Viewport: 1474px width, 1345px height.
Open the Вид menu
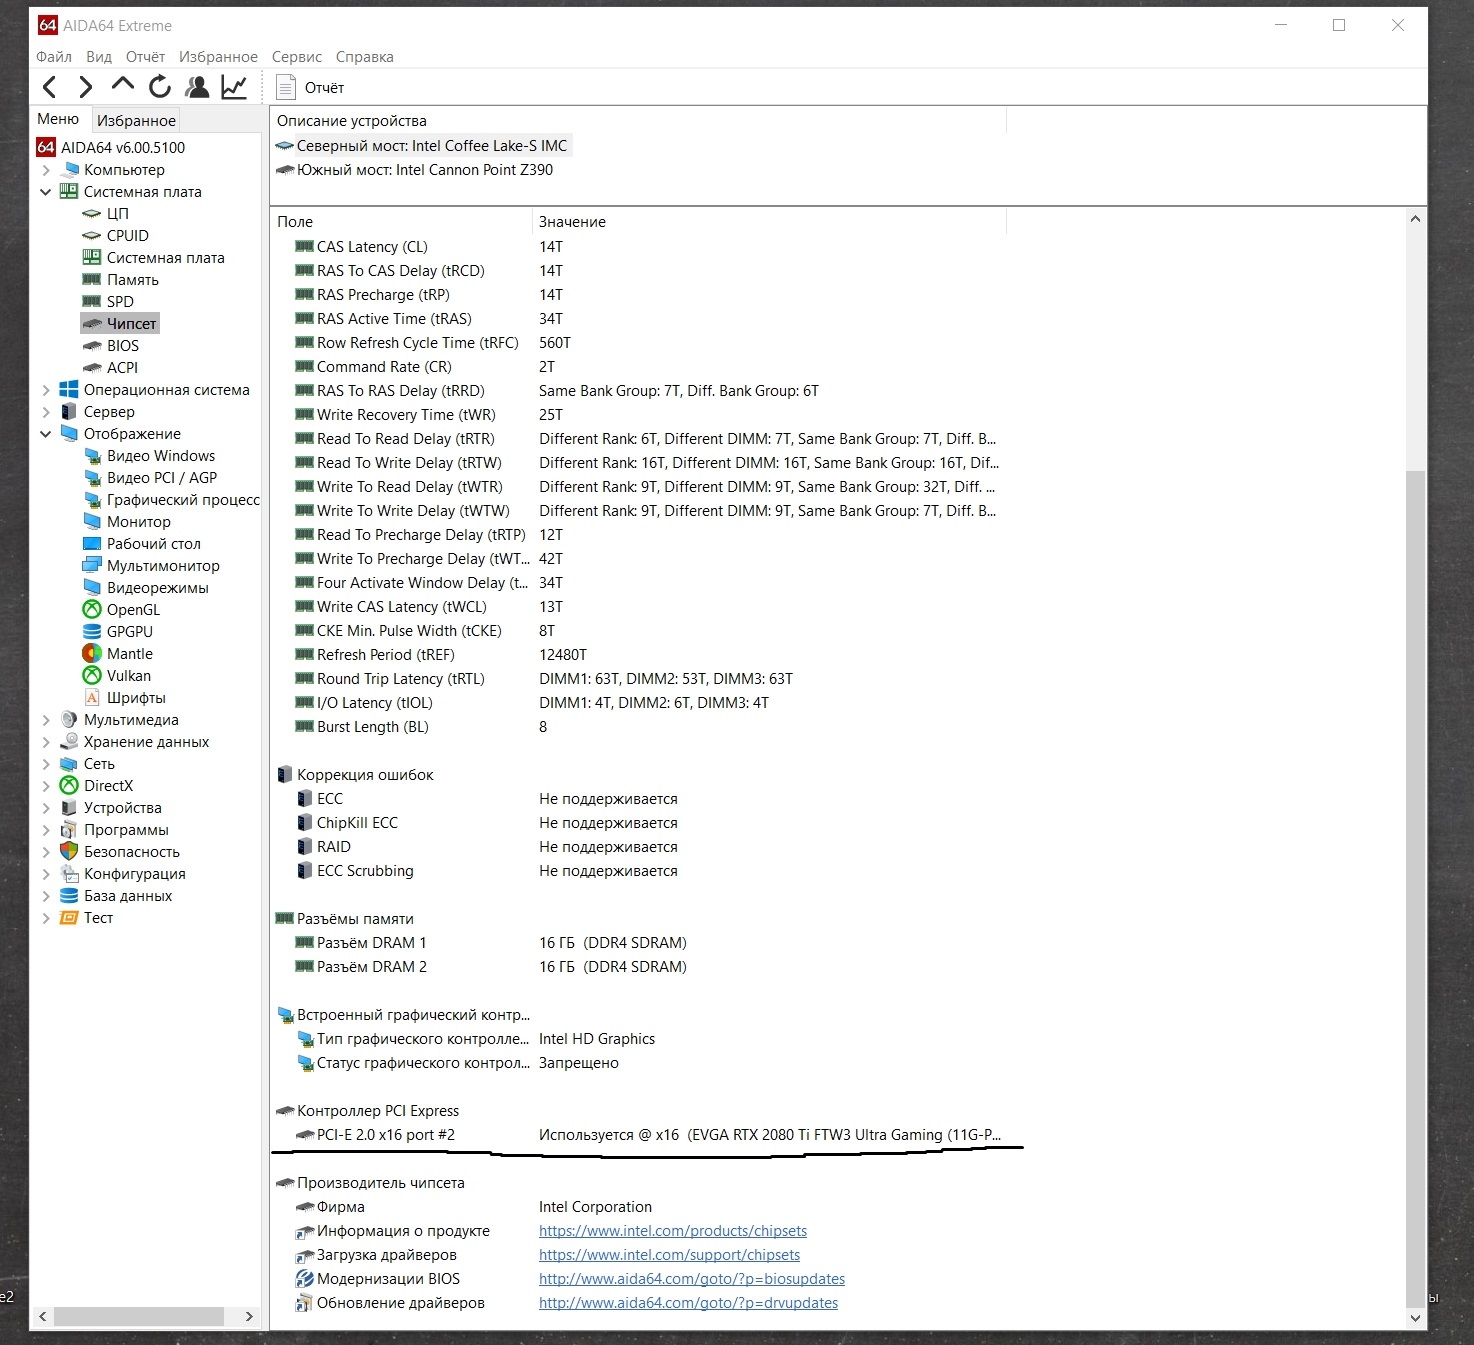pyautogui.click(x=99, y=57)
